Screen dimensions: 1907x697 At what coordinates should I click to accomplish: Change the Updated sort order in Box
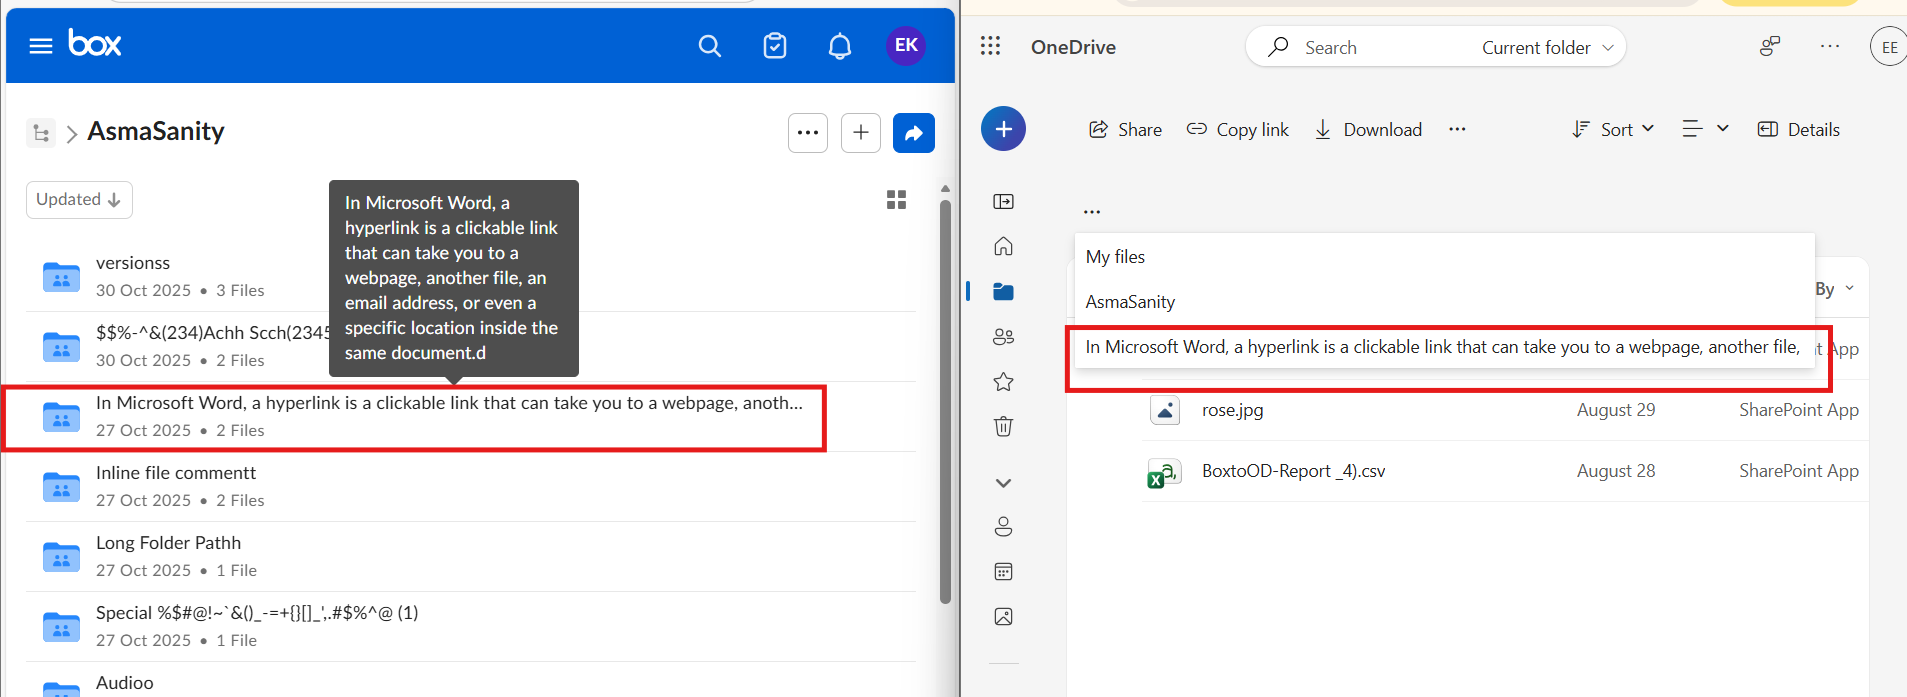tap(79, 200)
